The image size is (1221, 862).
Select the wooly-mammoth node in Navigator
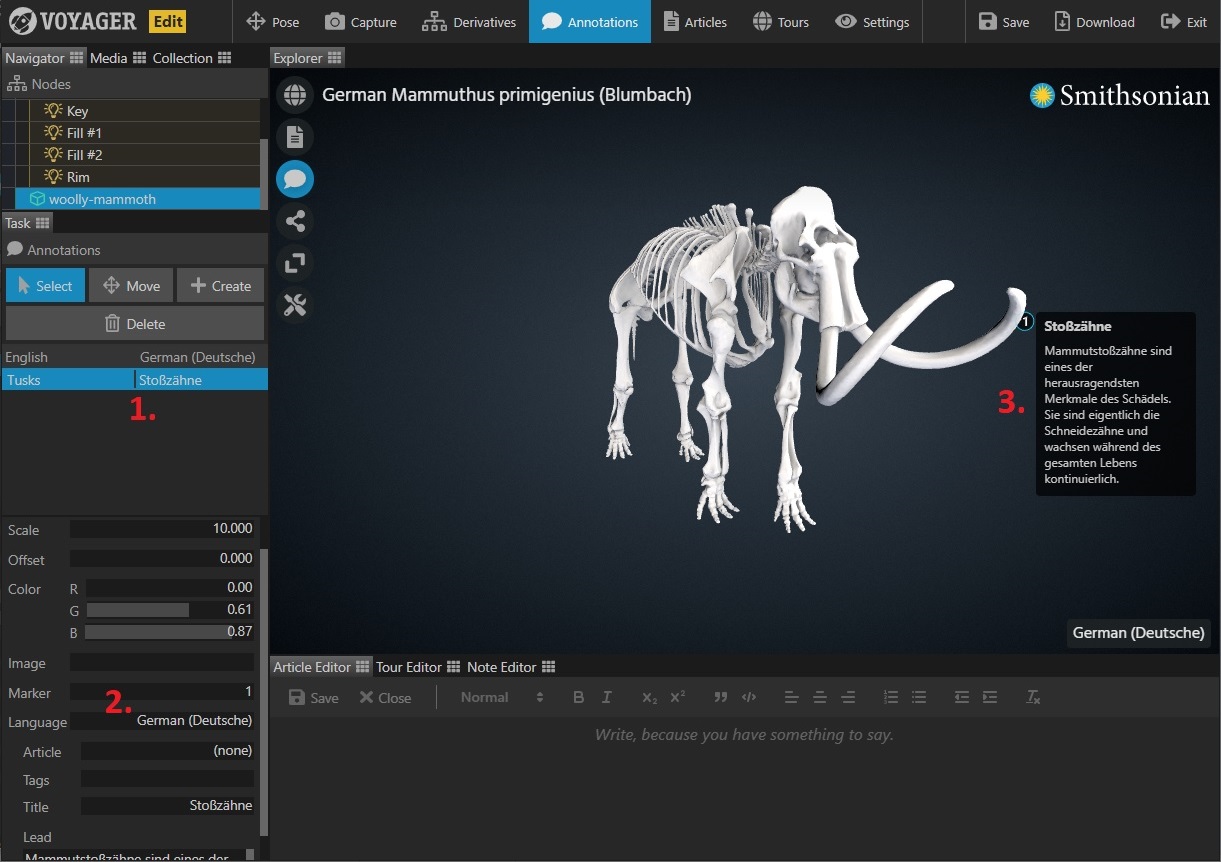tap(102, 199)
